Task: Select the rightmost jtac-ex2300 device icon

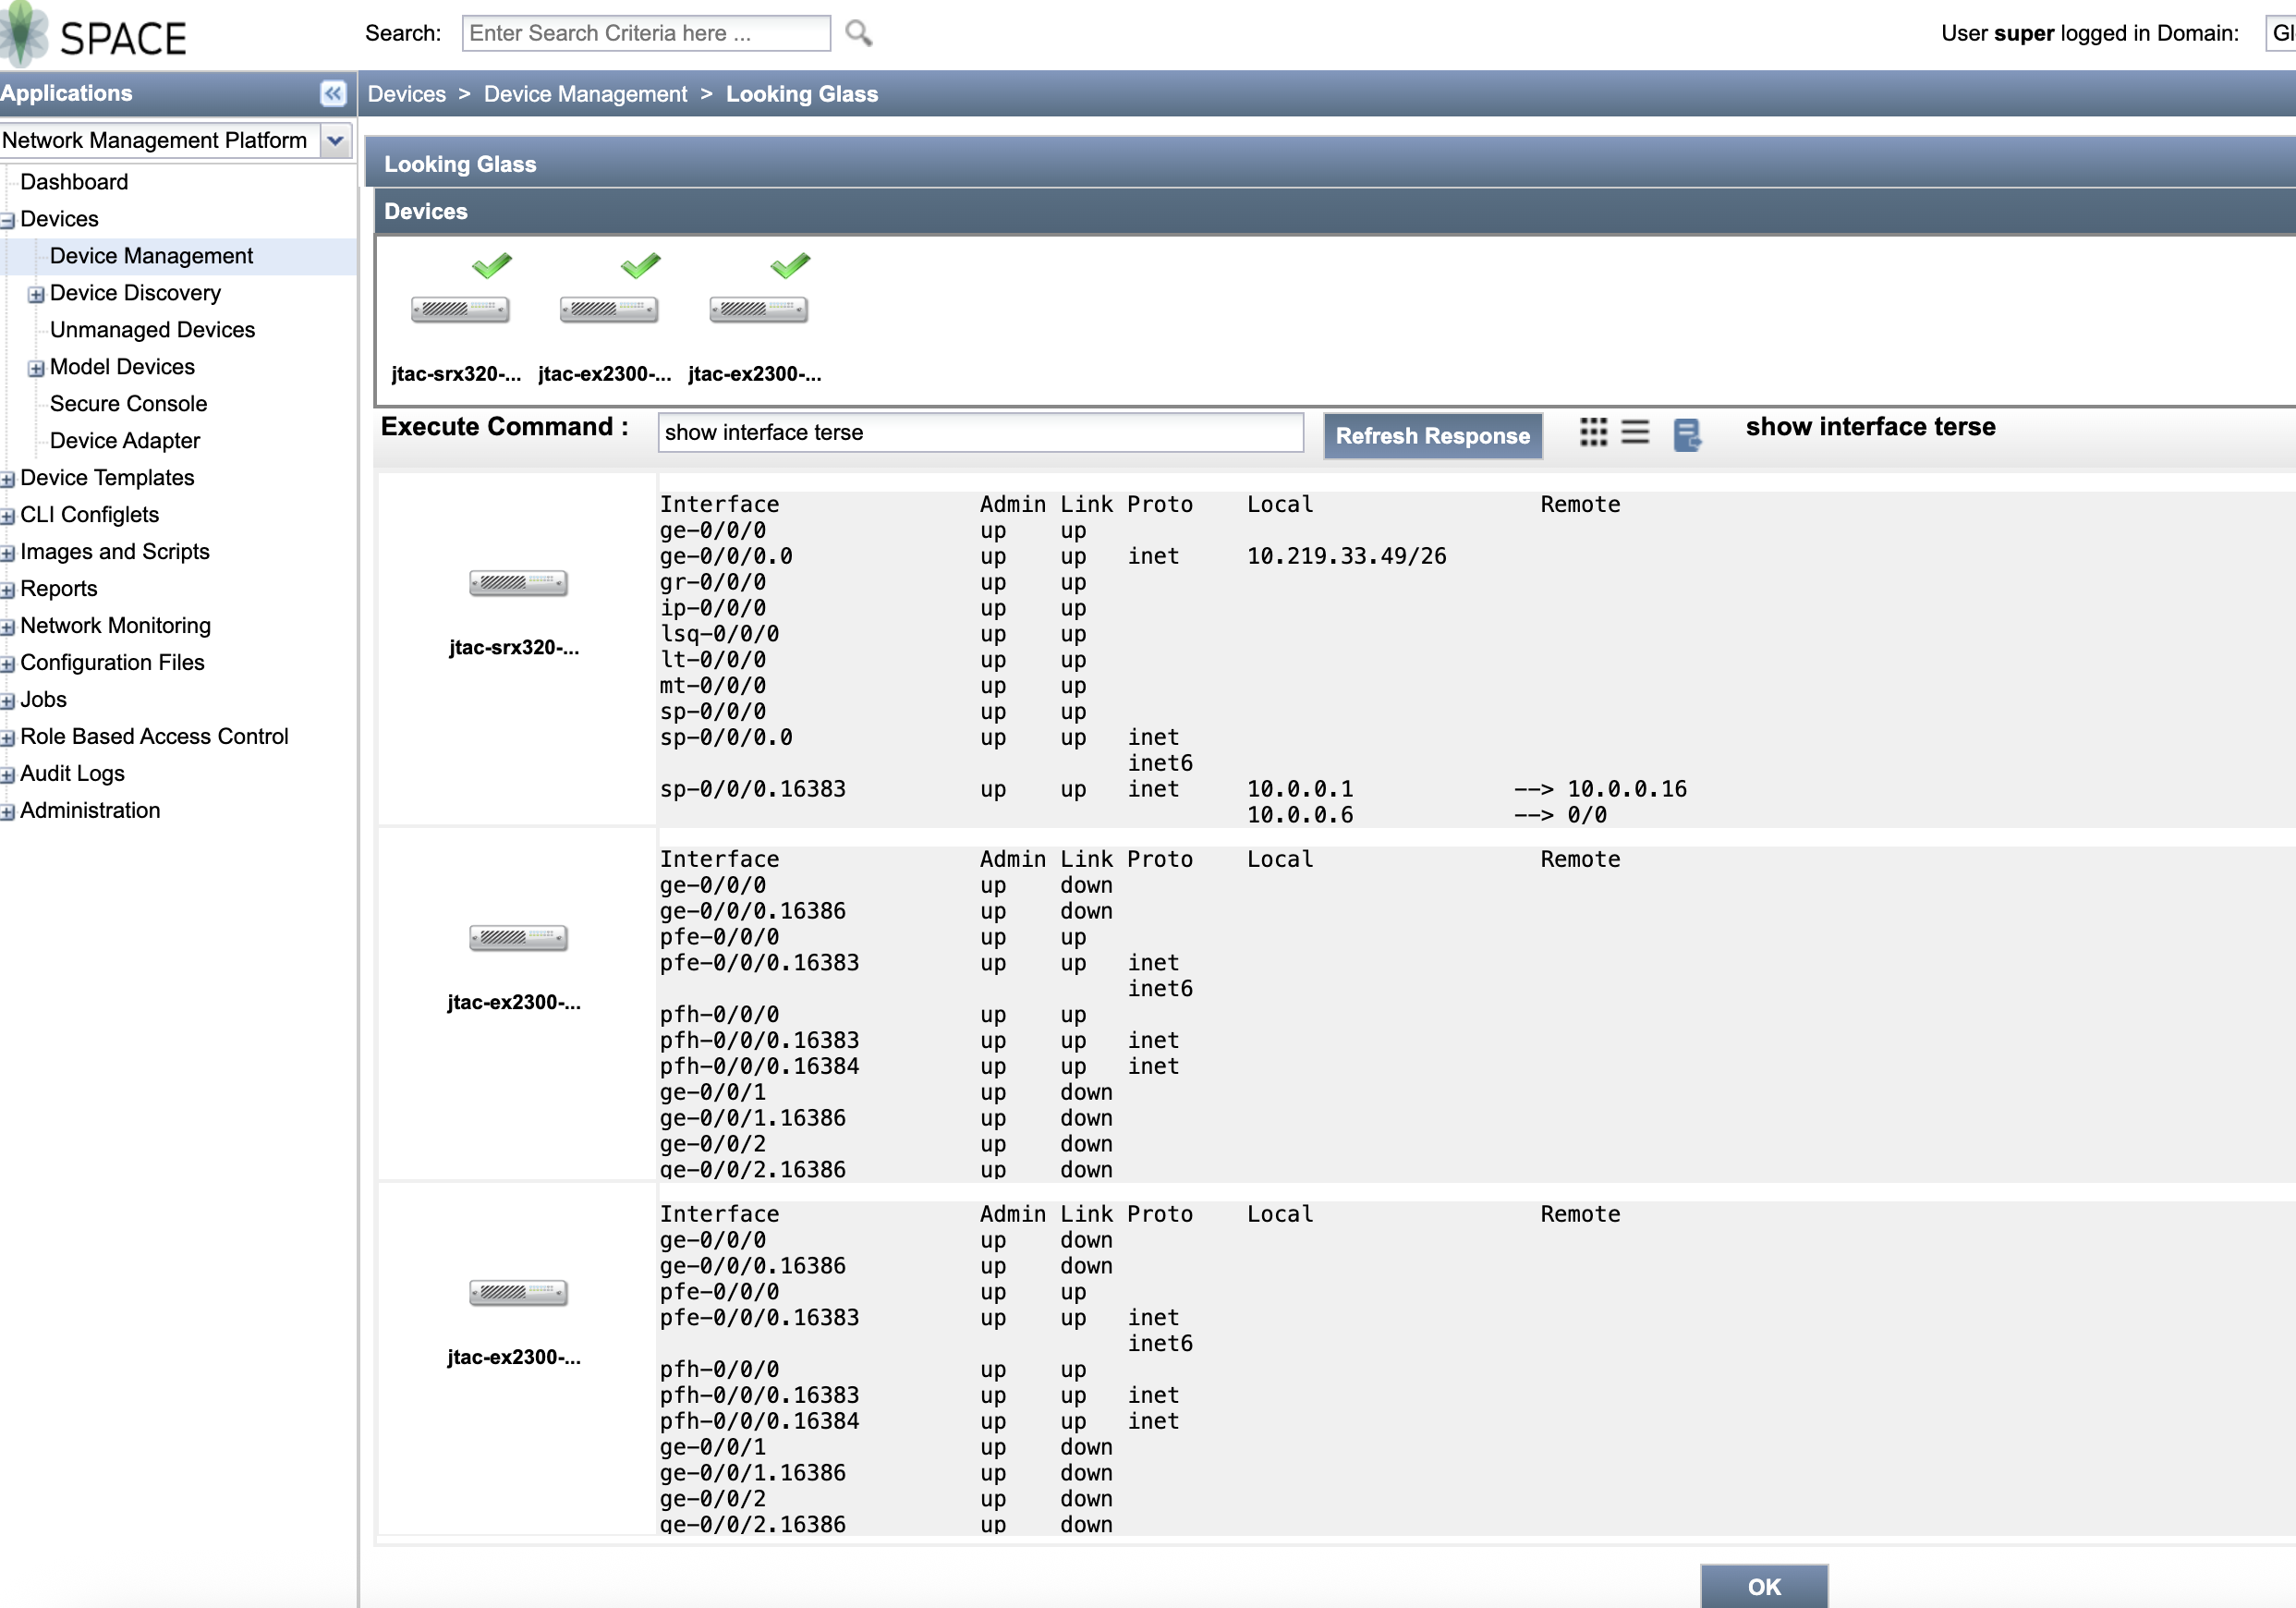Action: tap(758, 310)
